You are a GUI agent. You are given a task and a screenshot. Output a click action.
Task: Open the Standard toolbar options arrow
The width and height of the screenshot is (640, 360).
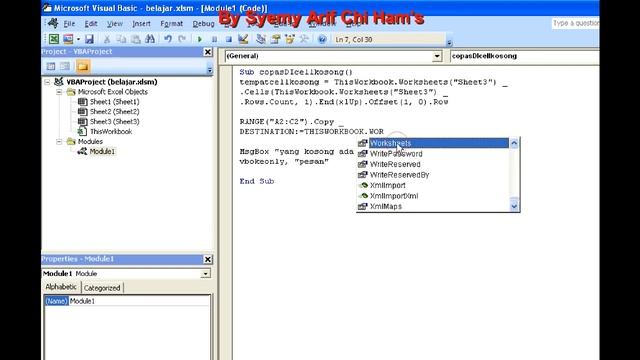coord(449,42)
